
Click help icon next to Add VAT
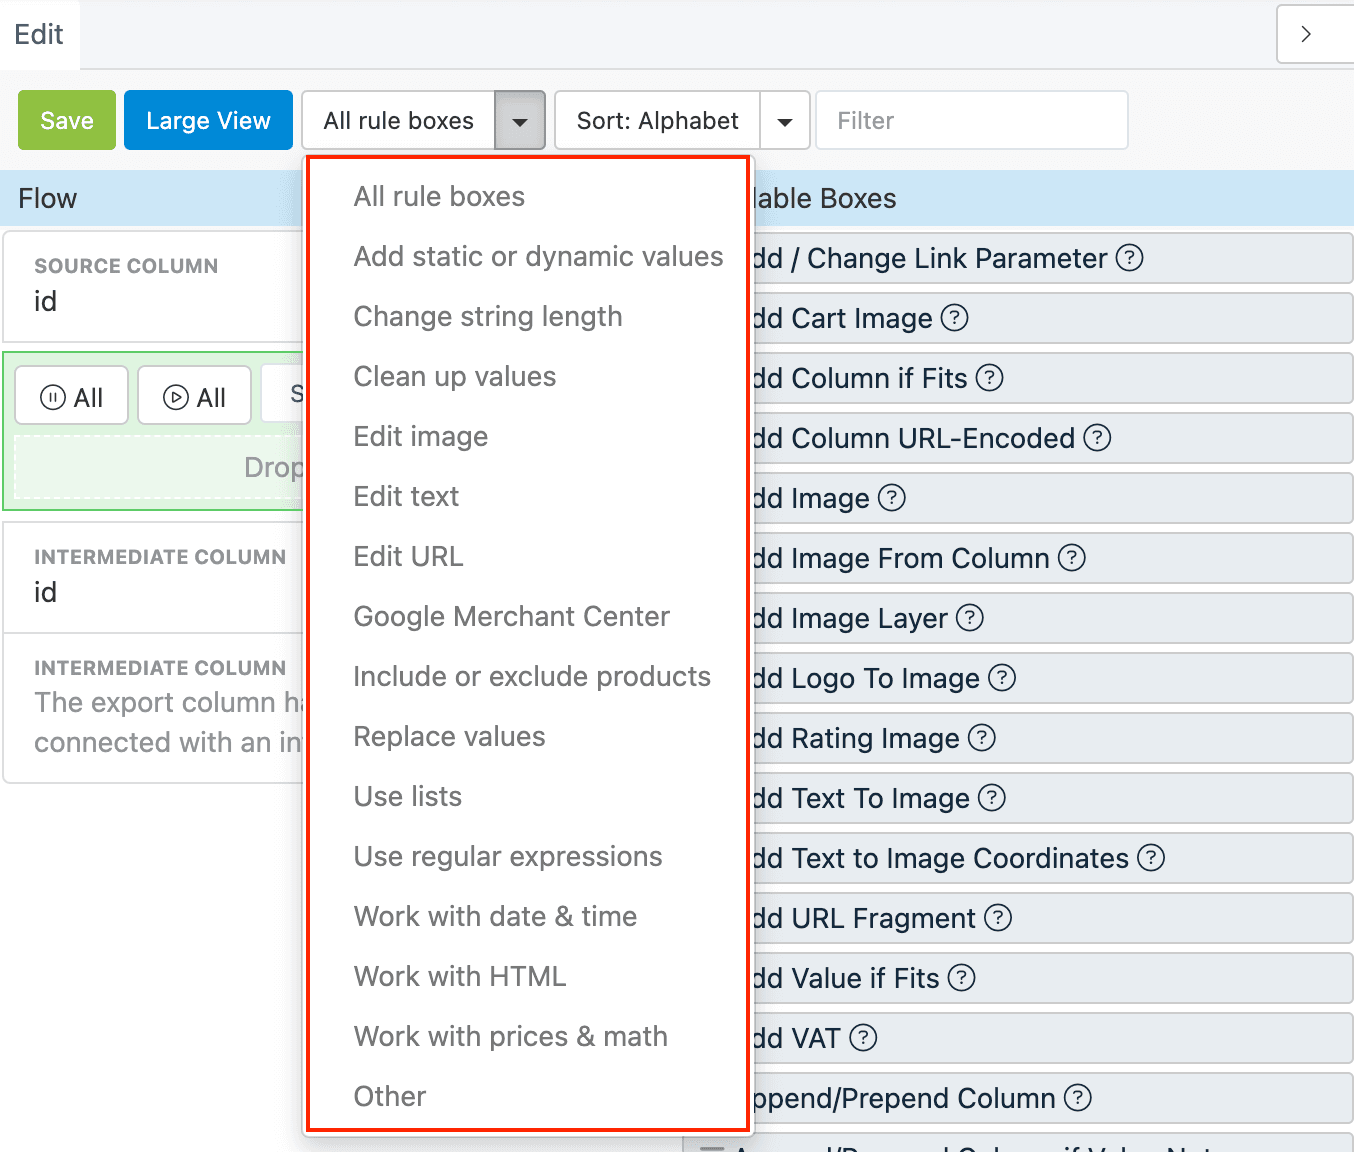[x=862, y=1038]
